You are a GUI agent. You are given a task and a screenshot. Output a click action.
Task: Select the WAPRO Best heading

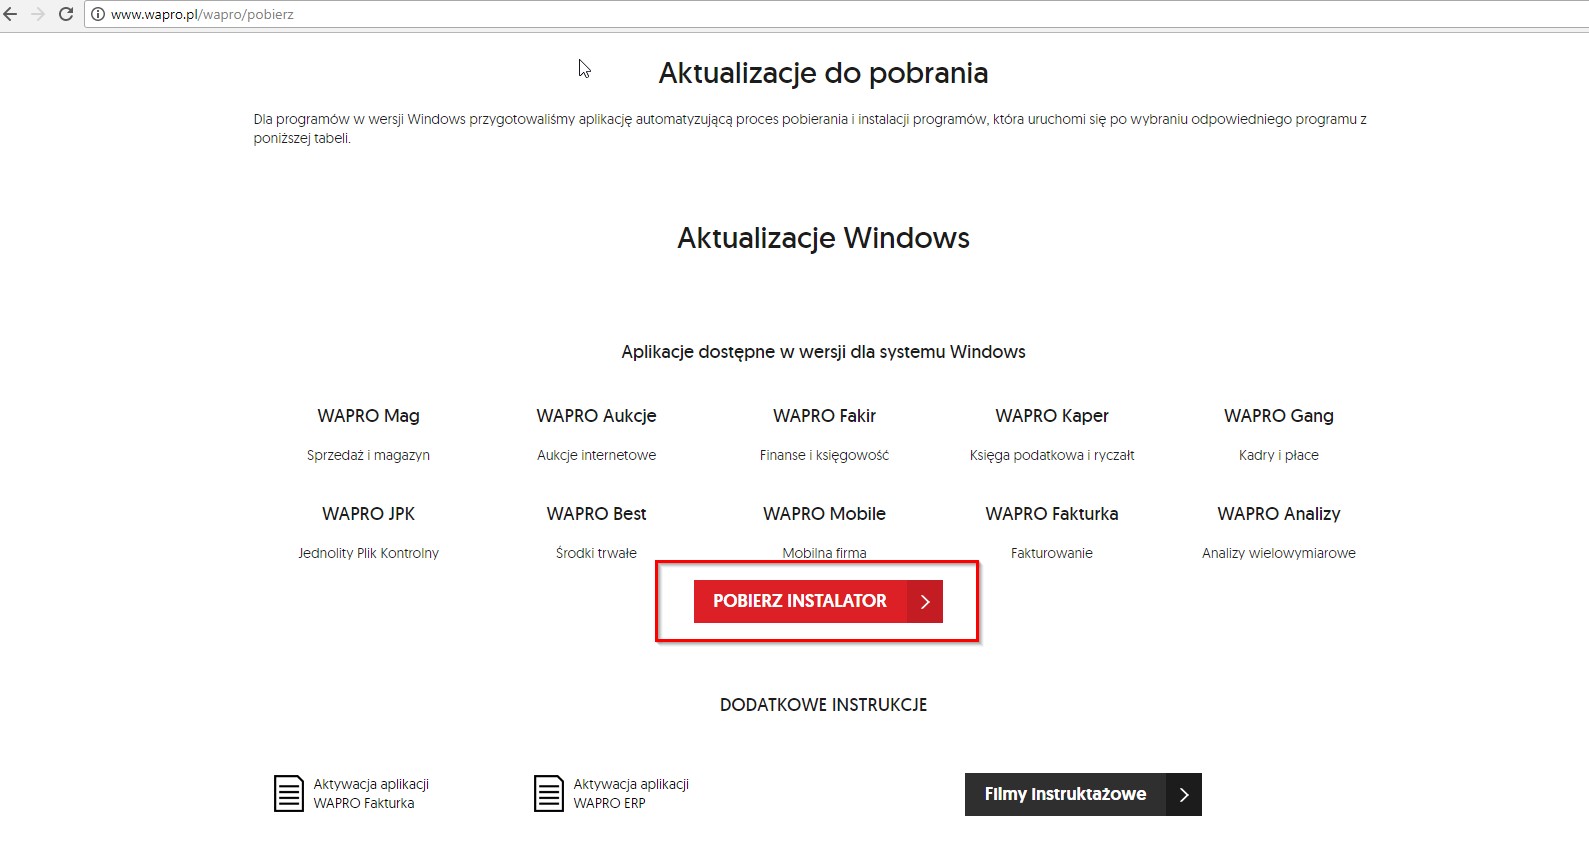pos(596,514)
